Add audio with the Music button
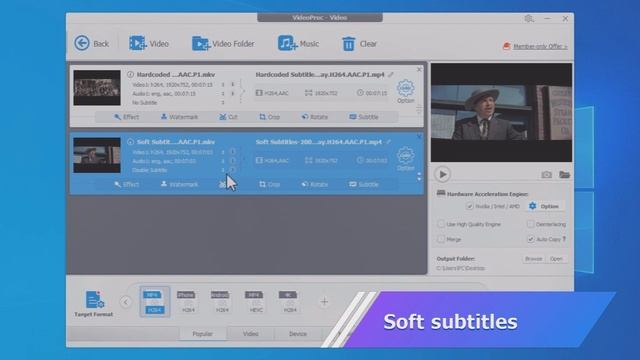This screenshot has width=640, height=360. point(298,43)
